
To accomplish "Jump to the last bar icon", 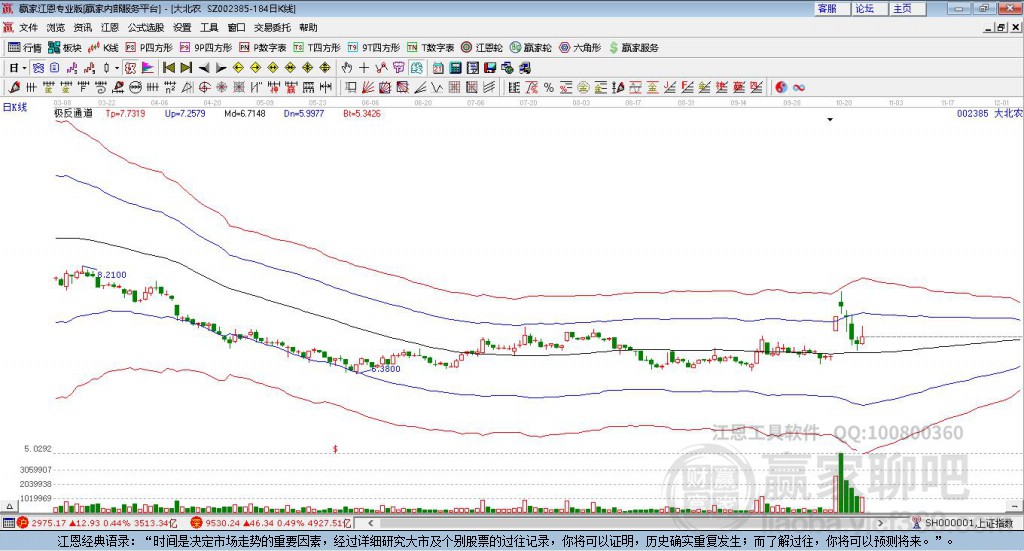I will click(x=186, y=68).
